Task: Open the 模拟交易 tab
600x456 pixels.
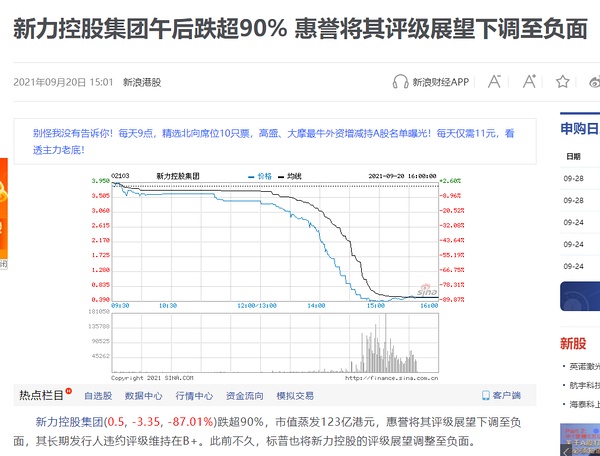Action: [x=294, y=396]
